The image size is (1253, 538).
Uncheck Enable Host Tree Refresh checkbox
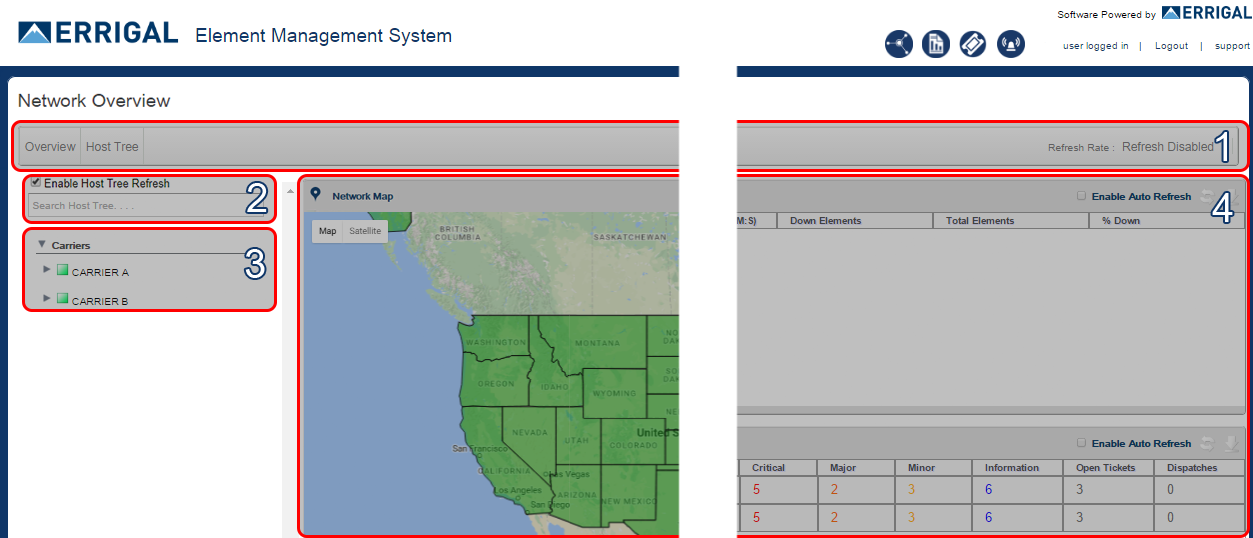[36, 183]
